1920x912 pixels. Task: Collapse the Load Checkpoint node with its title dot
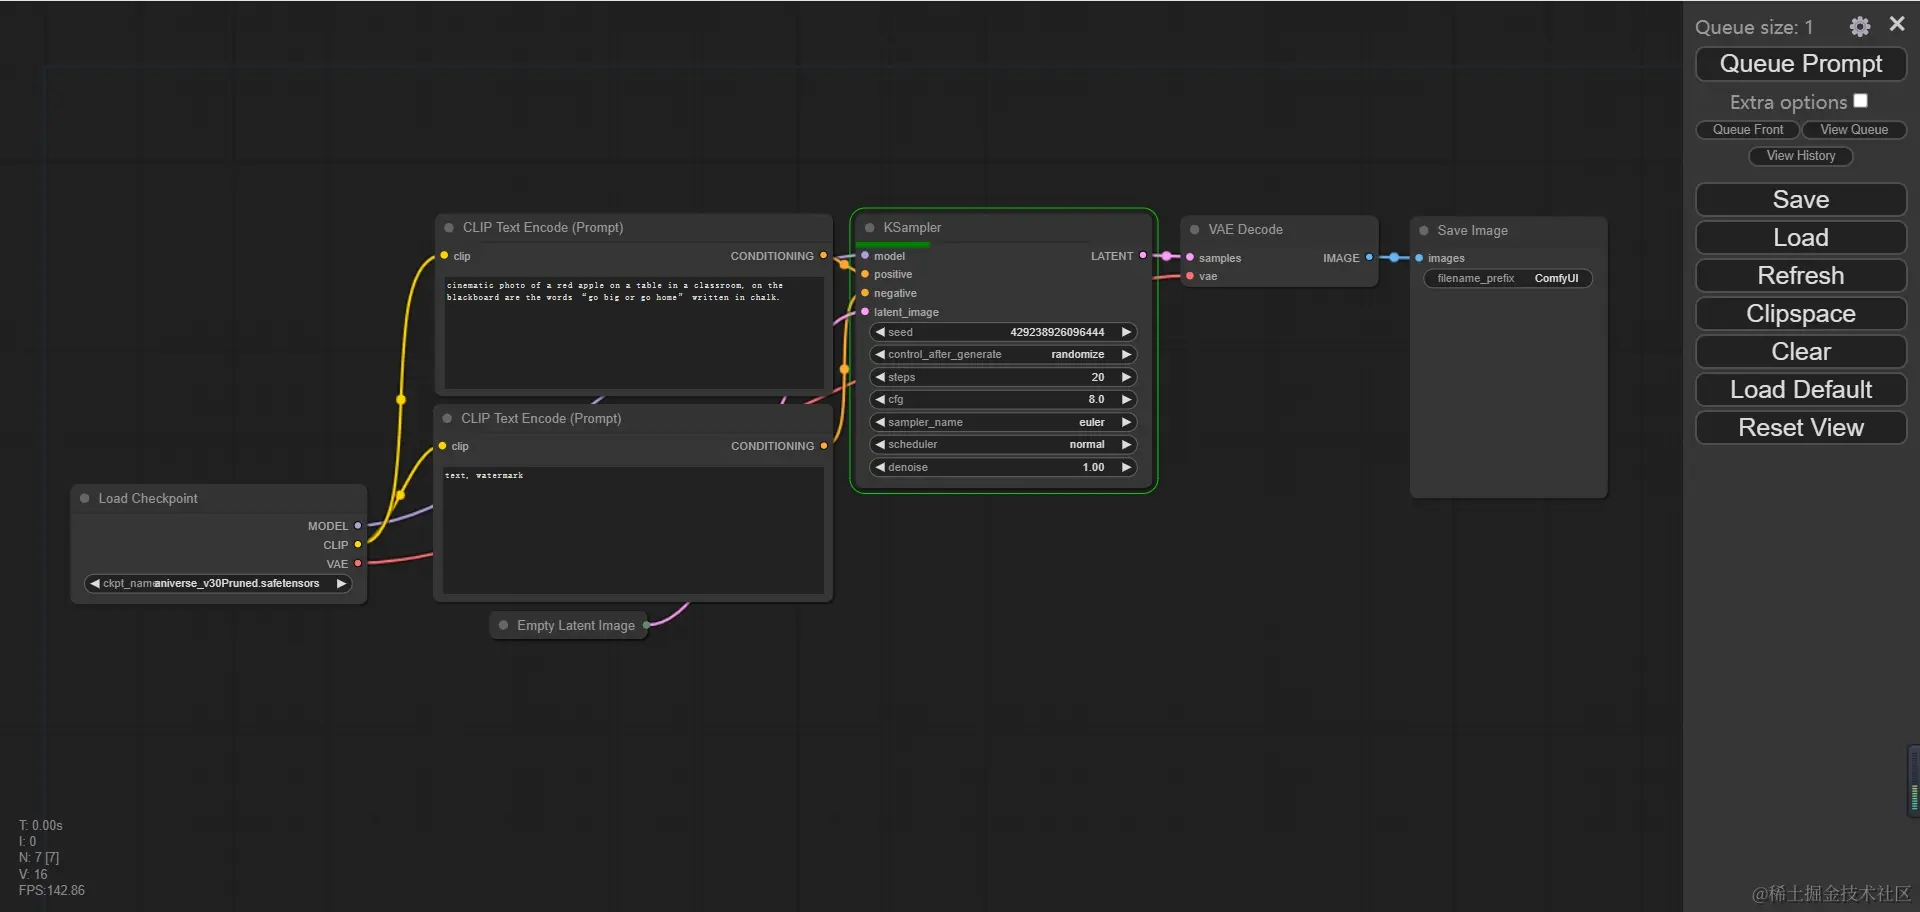coord(85,498)
